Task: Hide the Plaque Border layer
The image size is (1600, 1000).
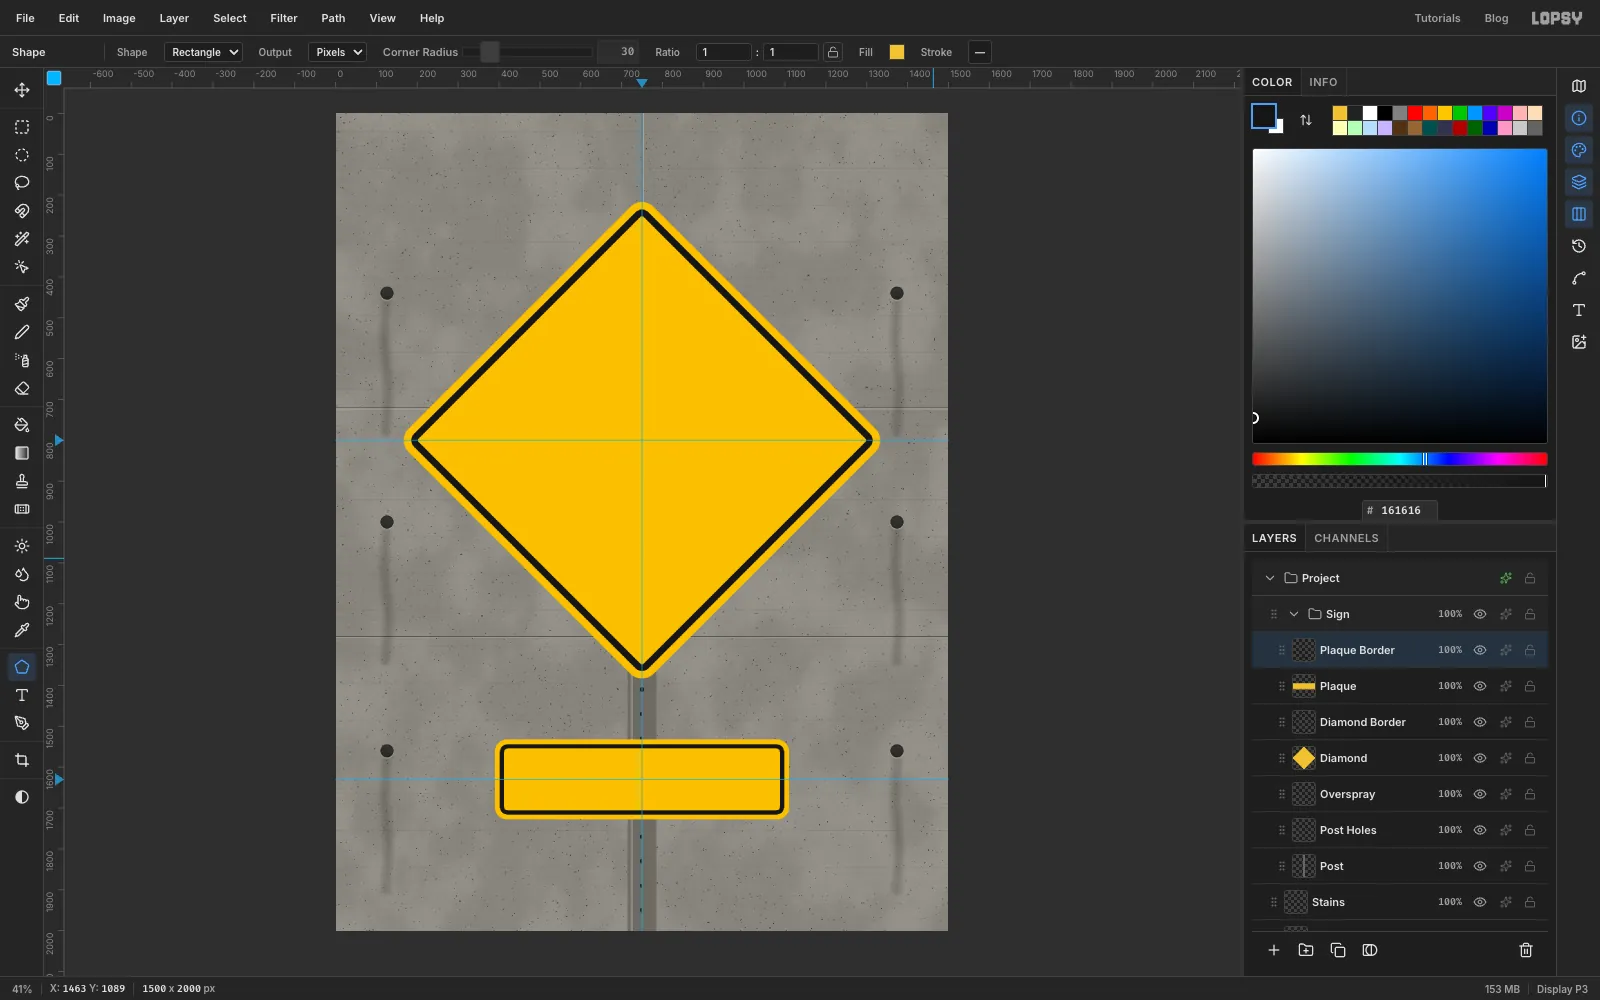Action: tap(1480, 650)
